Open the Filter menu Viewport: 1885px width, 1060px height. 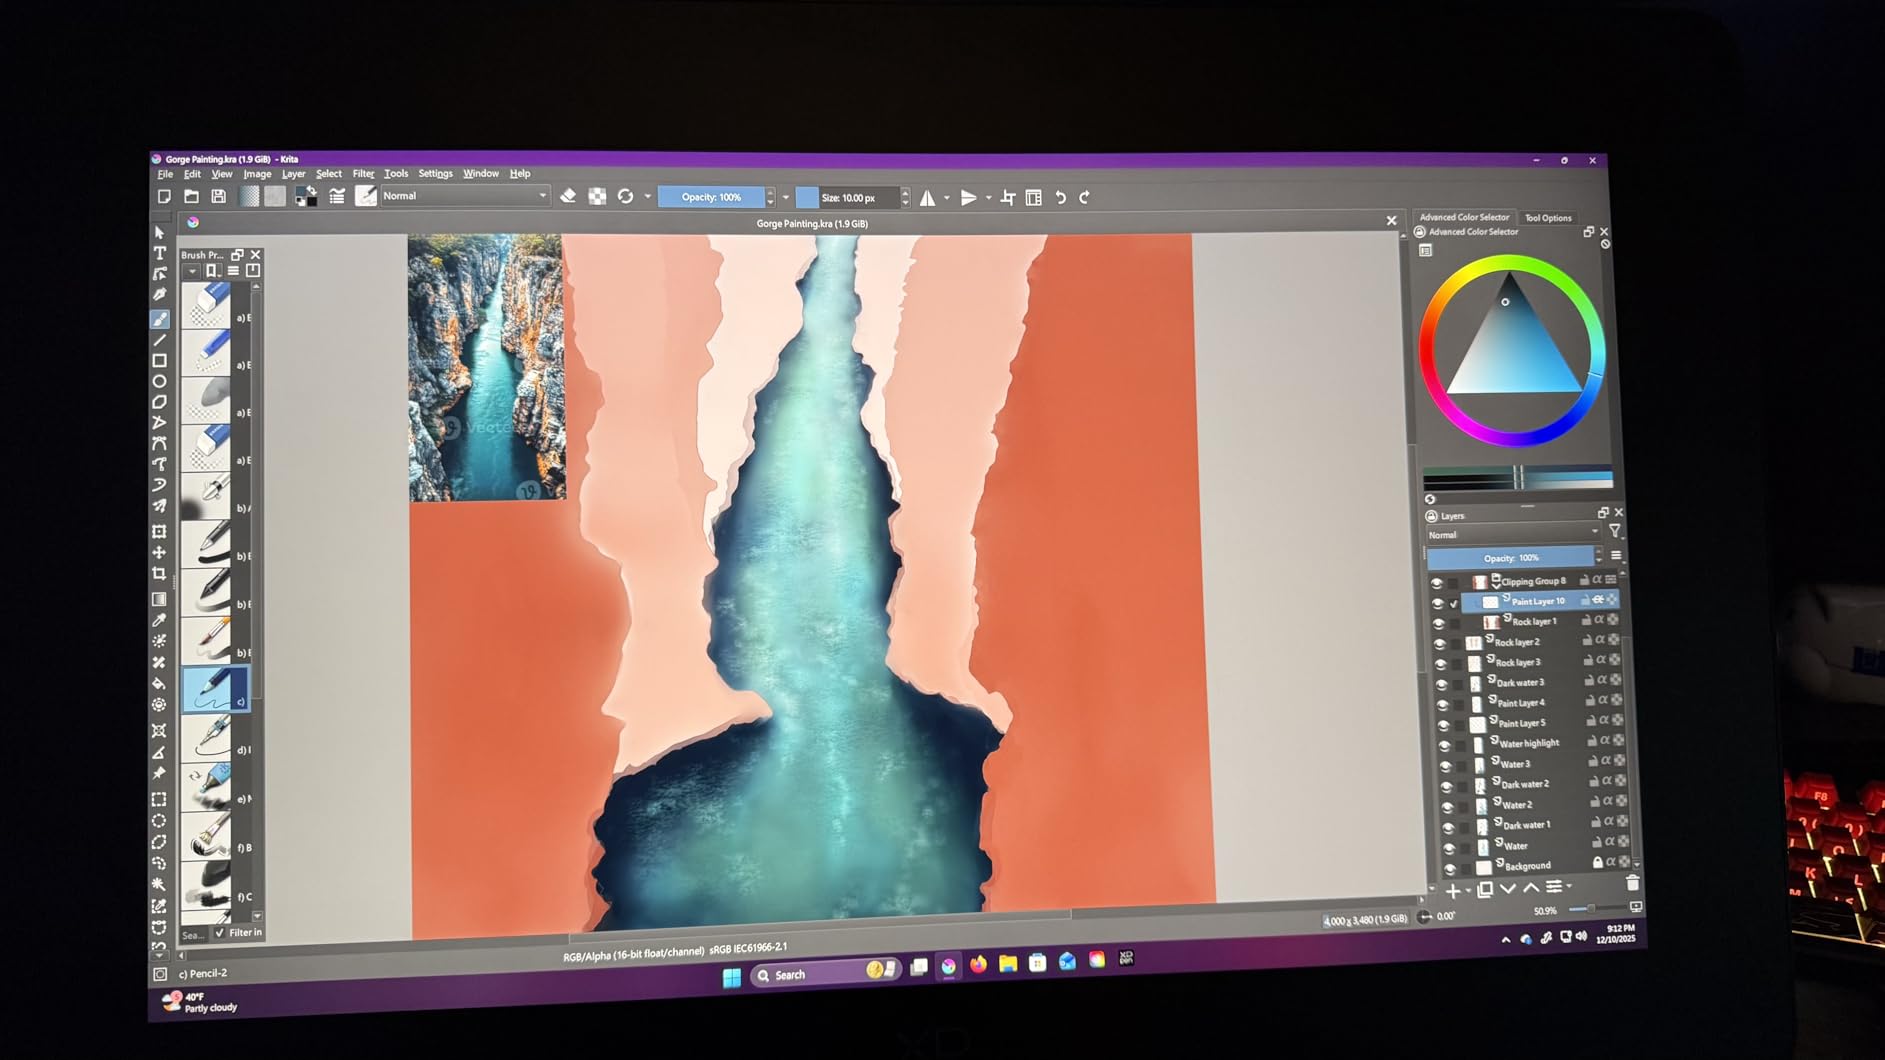[362, 173]
